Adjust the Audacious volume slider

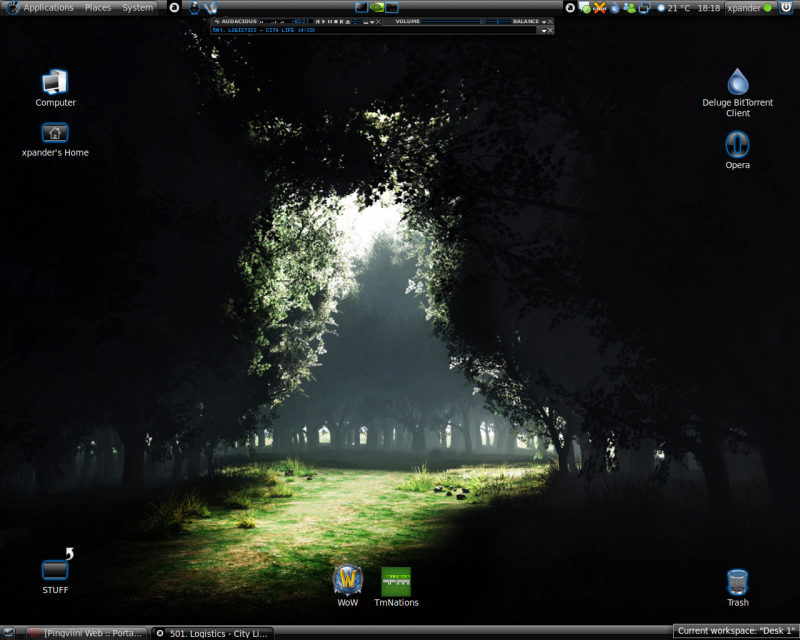pos(452,21)
